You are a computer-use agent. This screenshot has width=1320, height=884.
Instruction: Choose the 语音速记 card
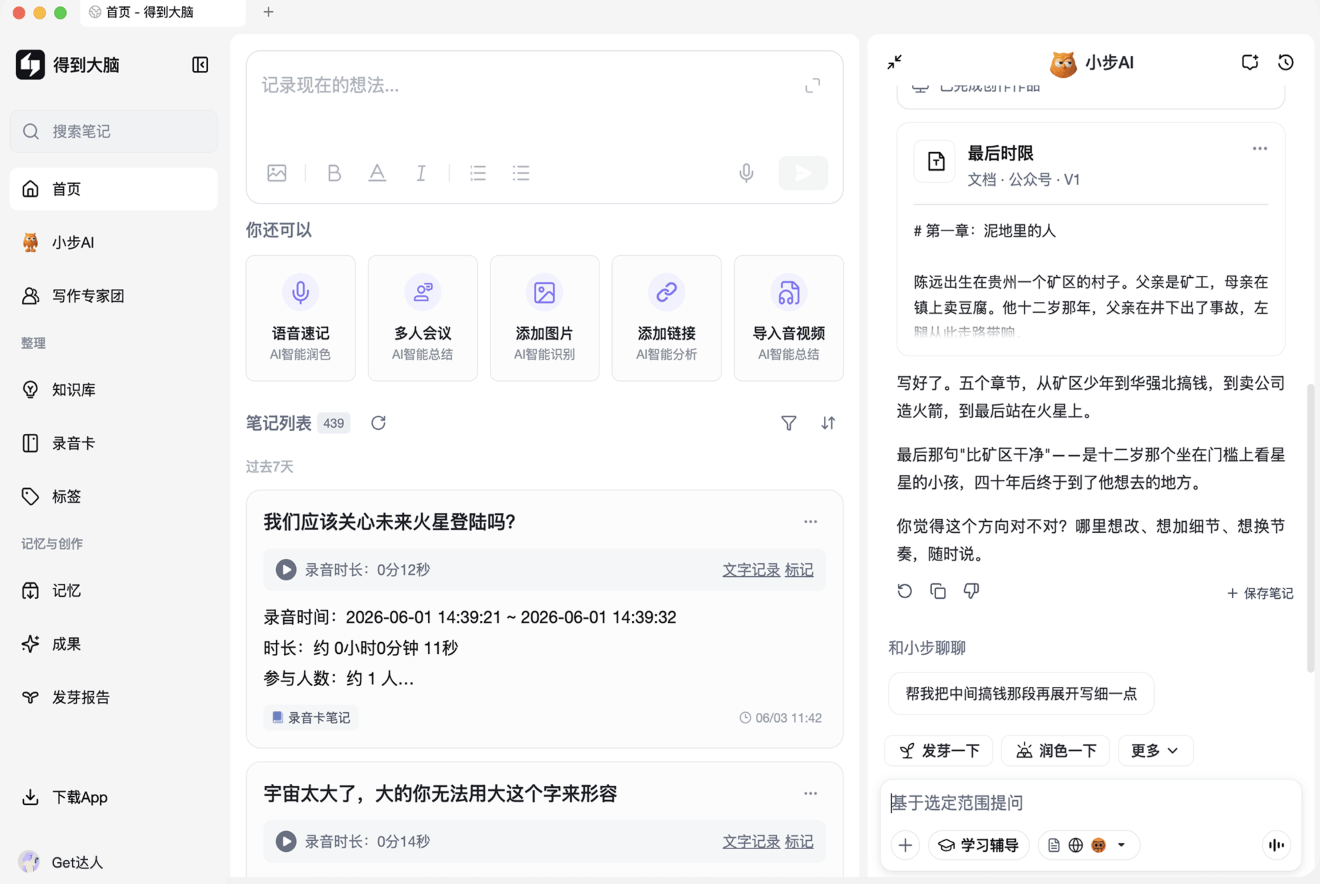(x=301, y=318)
